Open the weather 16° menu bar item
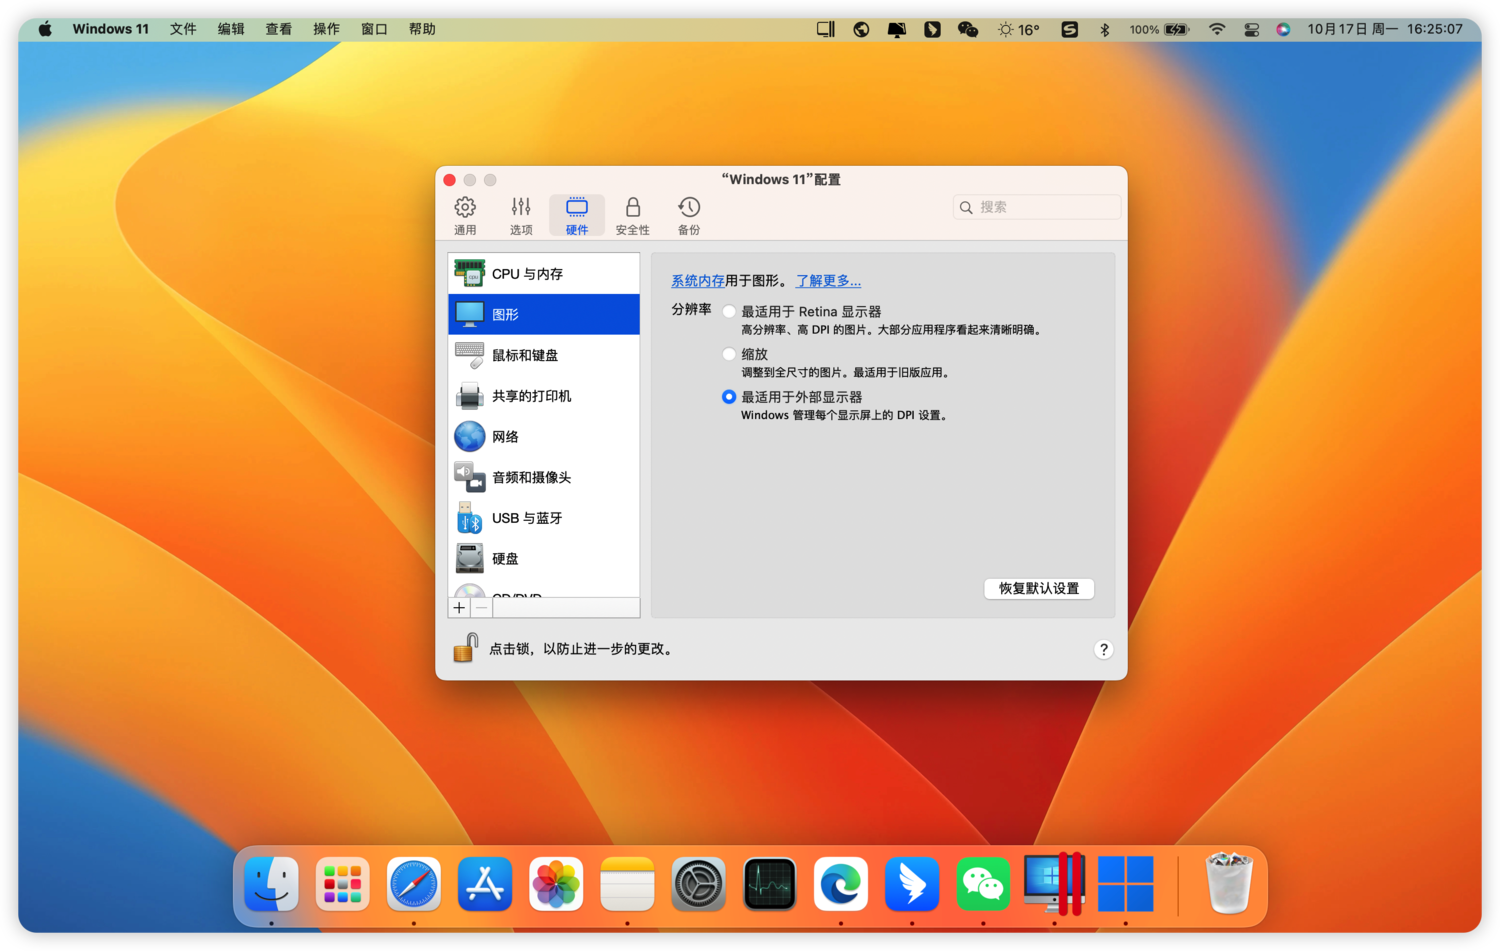 1019,29
